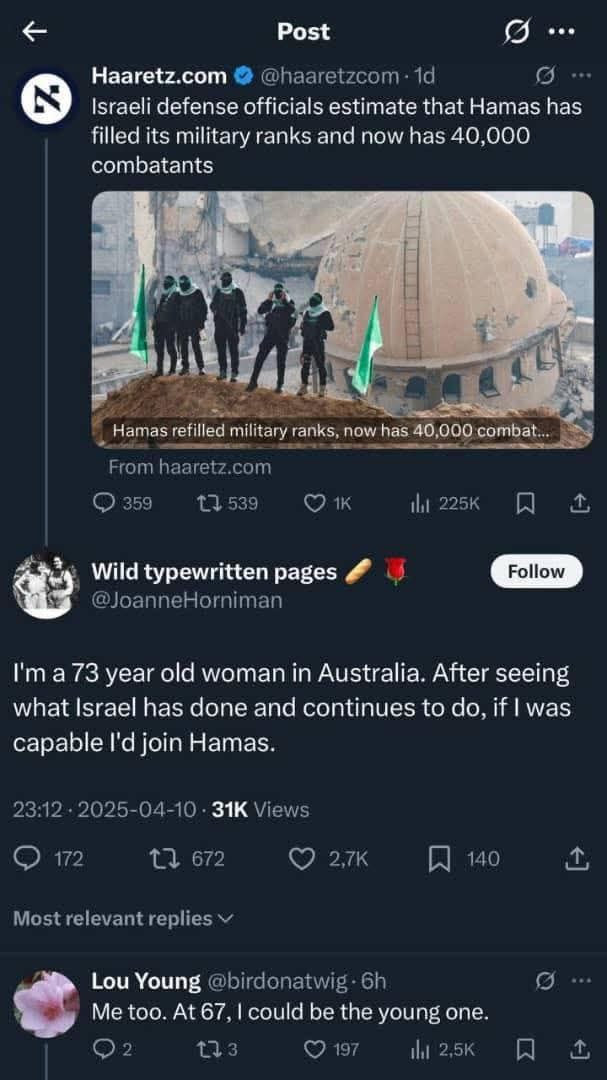Tap the back arrow
This screenshot has height=1080, width=607.
point(34,31)
